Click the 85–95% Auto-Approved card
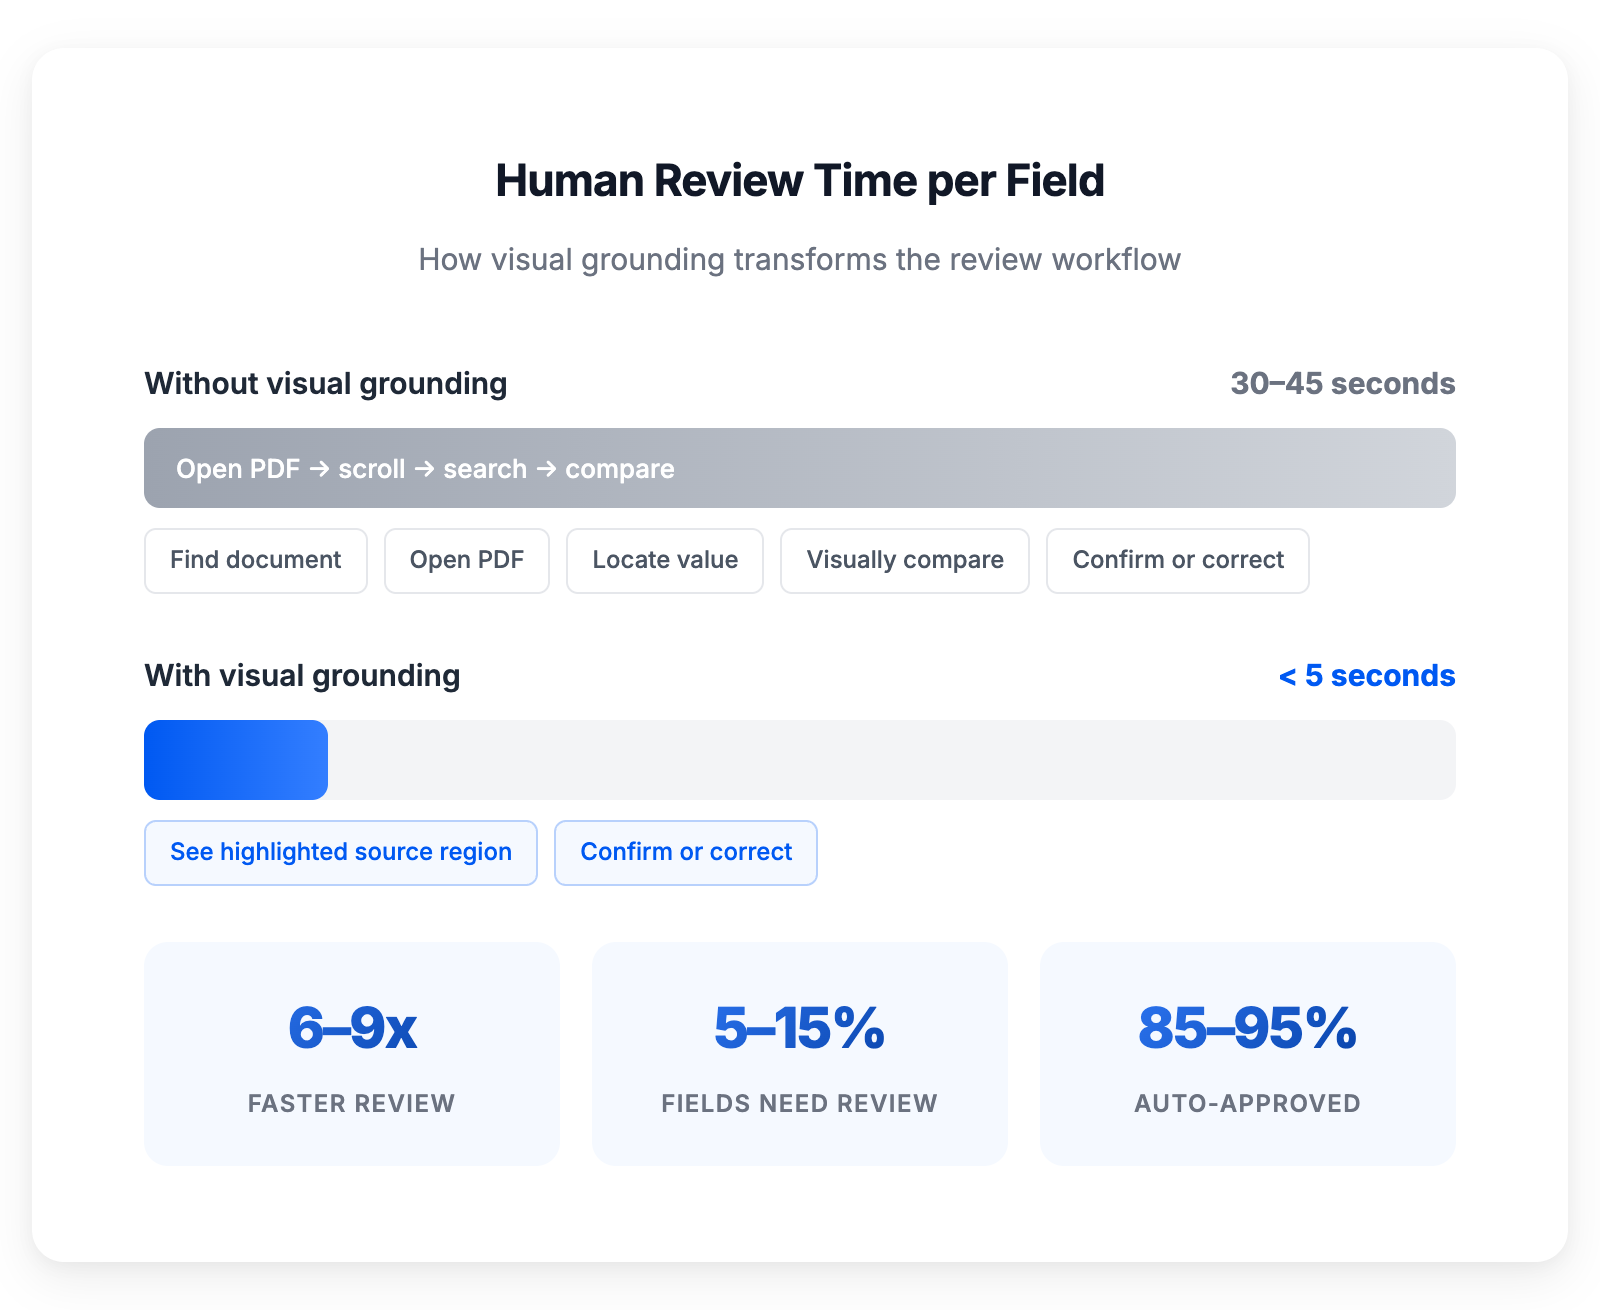 click(x=1248, y=1054)
